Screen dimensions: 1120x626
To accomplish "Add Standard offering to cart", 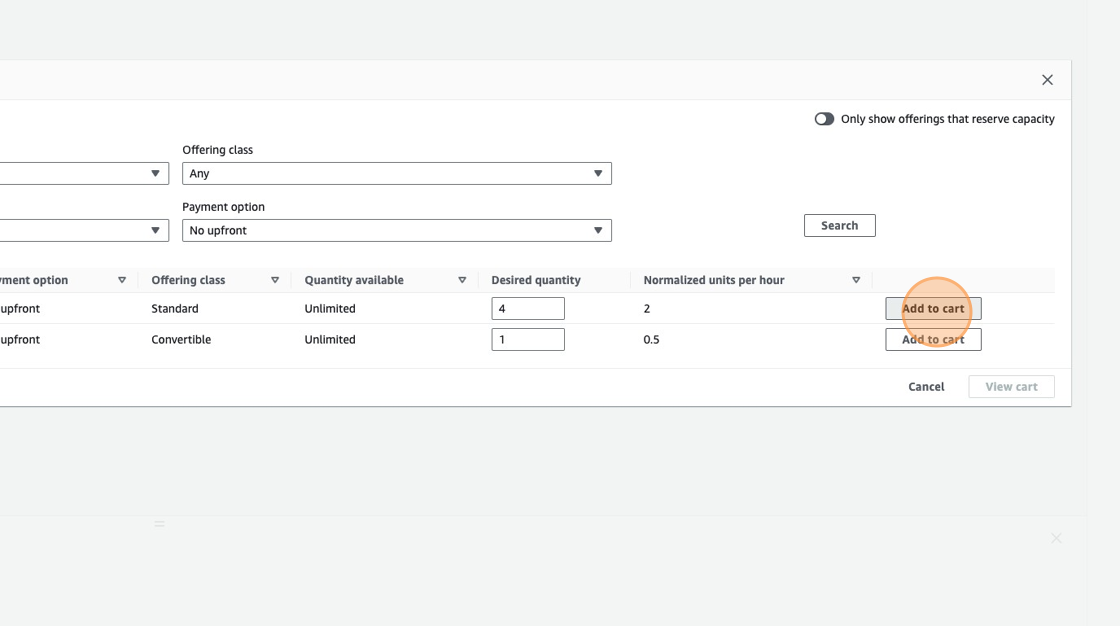I will click(x=933, y=309).
